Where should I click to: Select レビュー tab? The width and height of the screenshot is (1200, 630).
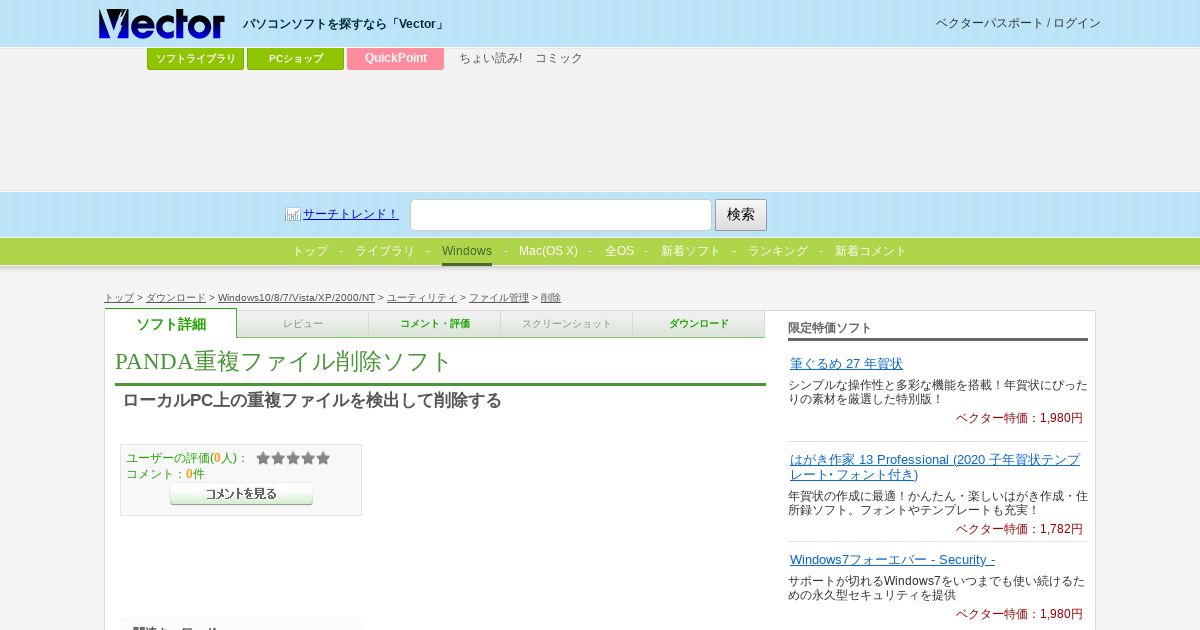pyautogui.click(x=303, y=324)
